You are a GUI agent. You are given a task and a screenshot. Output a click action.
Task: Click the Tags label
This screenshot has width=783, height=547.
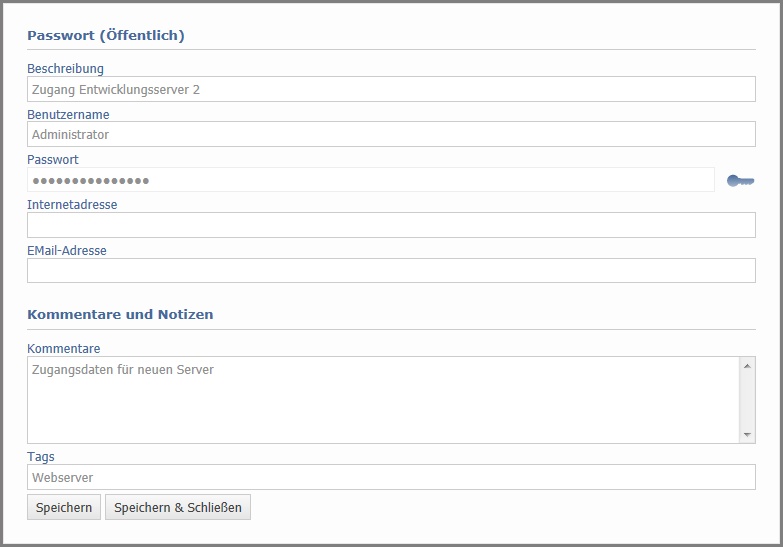pyautogui.click(x=40, y=457)
